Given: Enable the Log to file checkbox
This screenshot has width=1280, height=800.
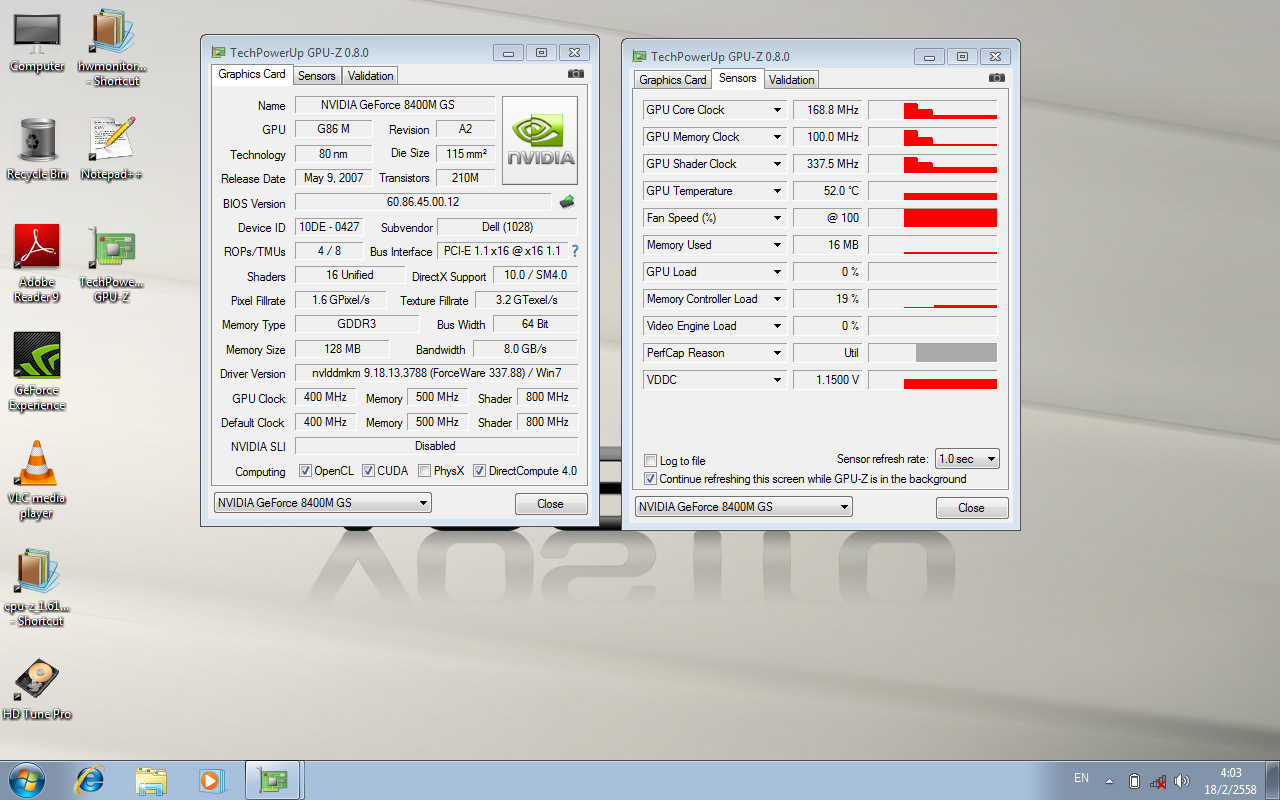Looking at the screenshot, I should point(651,461).
